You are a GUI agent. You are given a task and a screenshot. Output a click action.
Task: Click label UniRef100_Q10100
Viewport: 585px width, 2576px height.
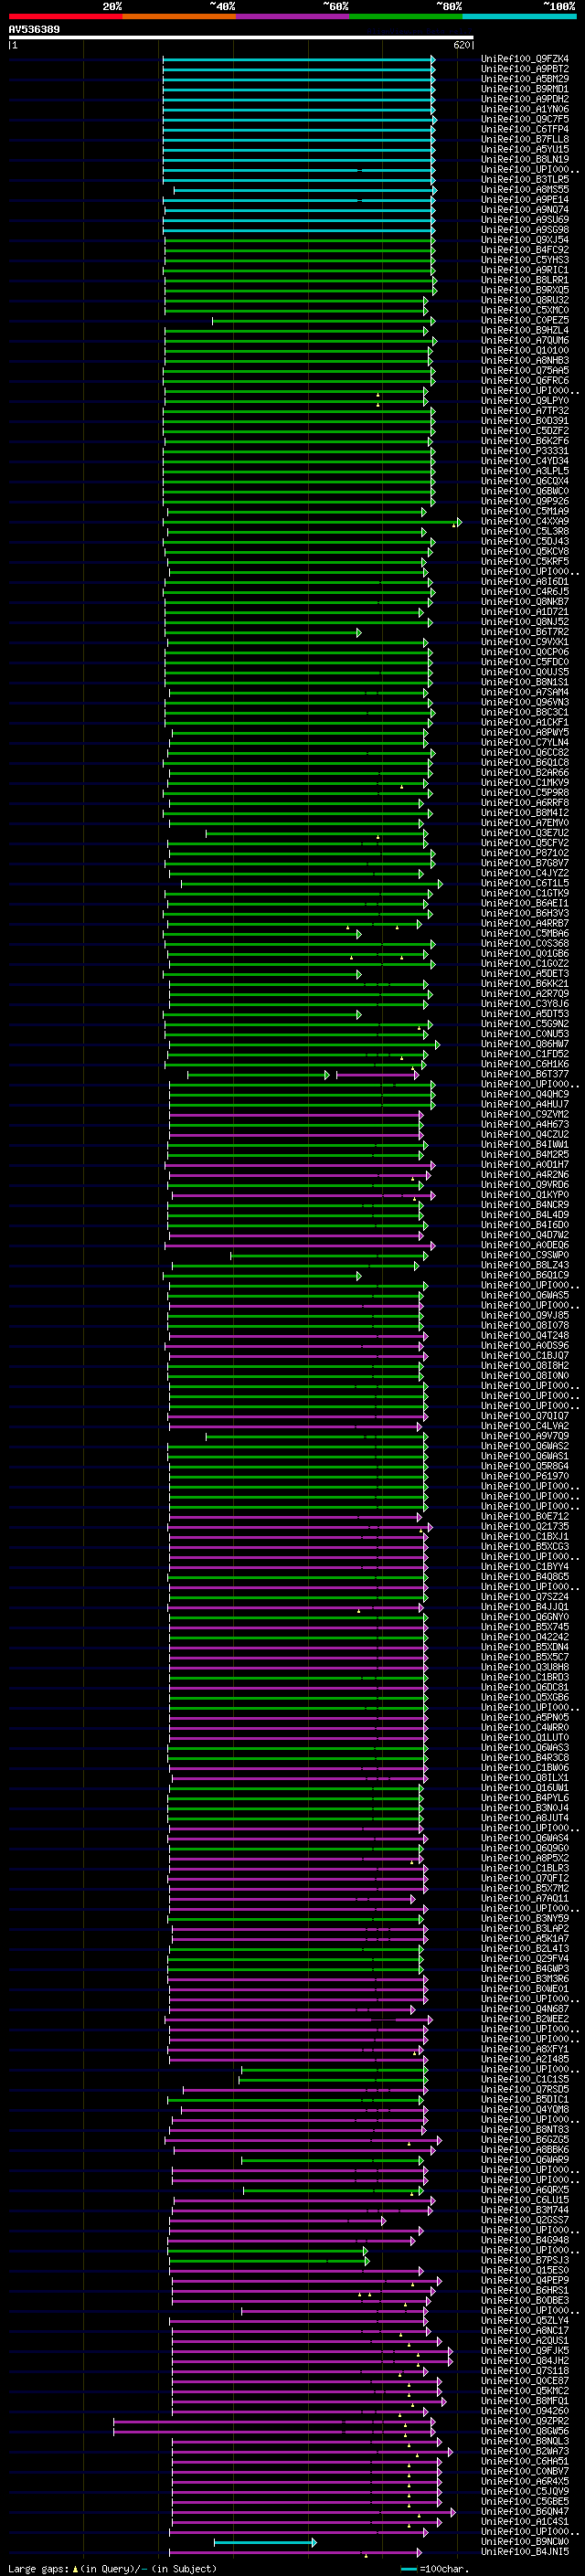point(525,350)
